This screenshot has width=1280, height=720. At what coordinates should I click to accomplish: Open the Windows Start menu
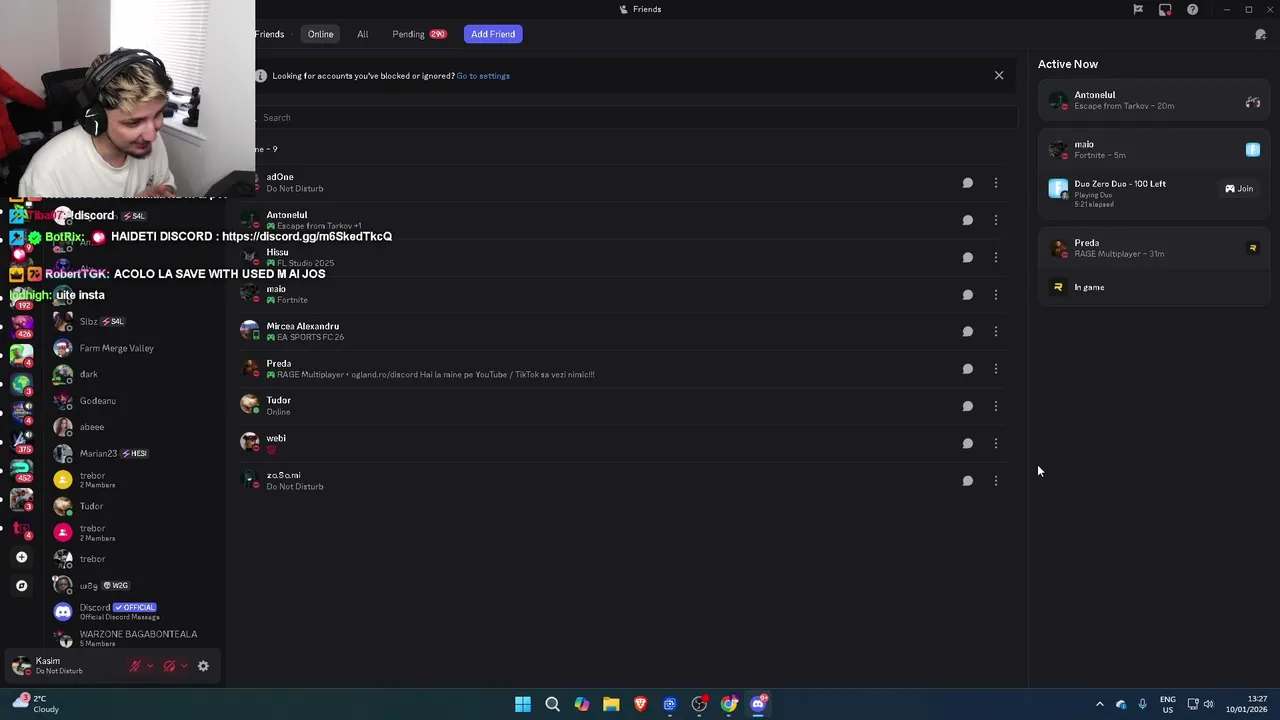coord(523,704)
